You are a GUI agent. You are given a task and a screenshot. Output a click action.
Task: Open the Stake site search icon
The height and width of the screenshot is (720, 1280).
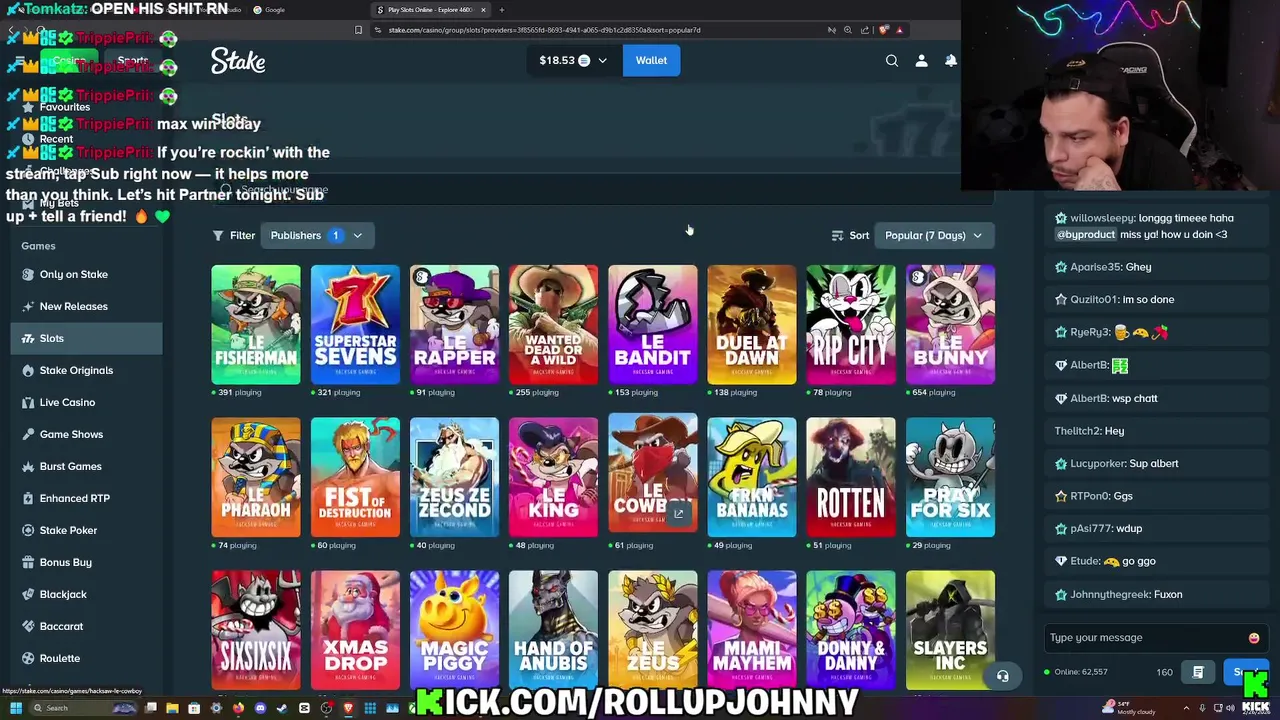(892, 61)
